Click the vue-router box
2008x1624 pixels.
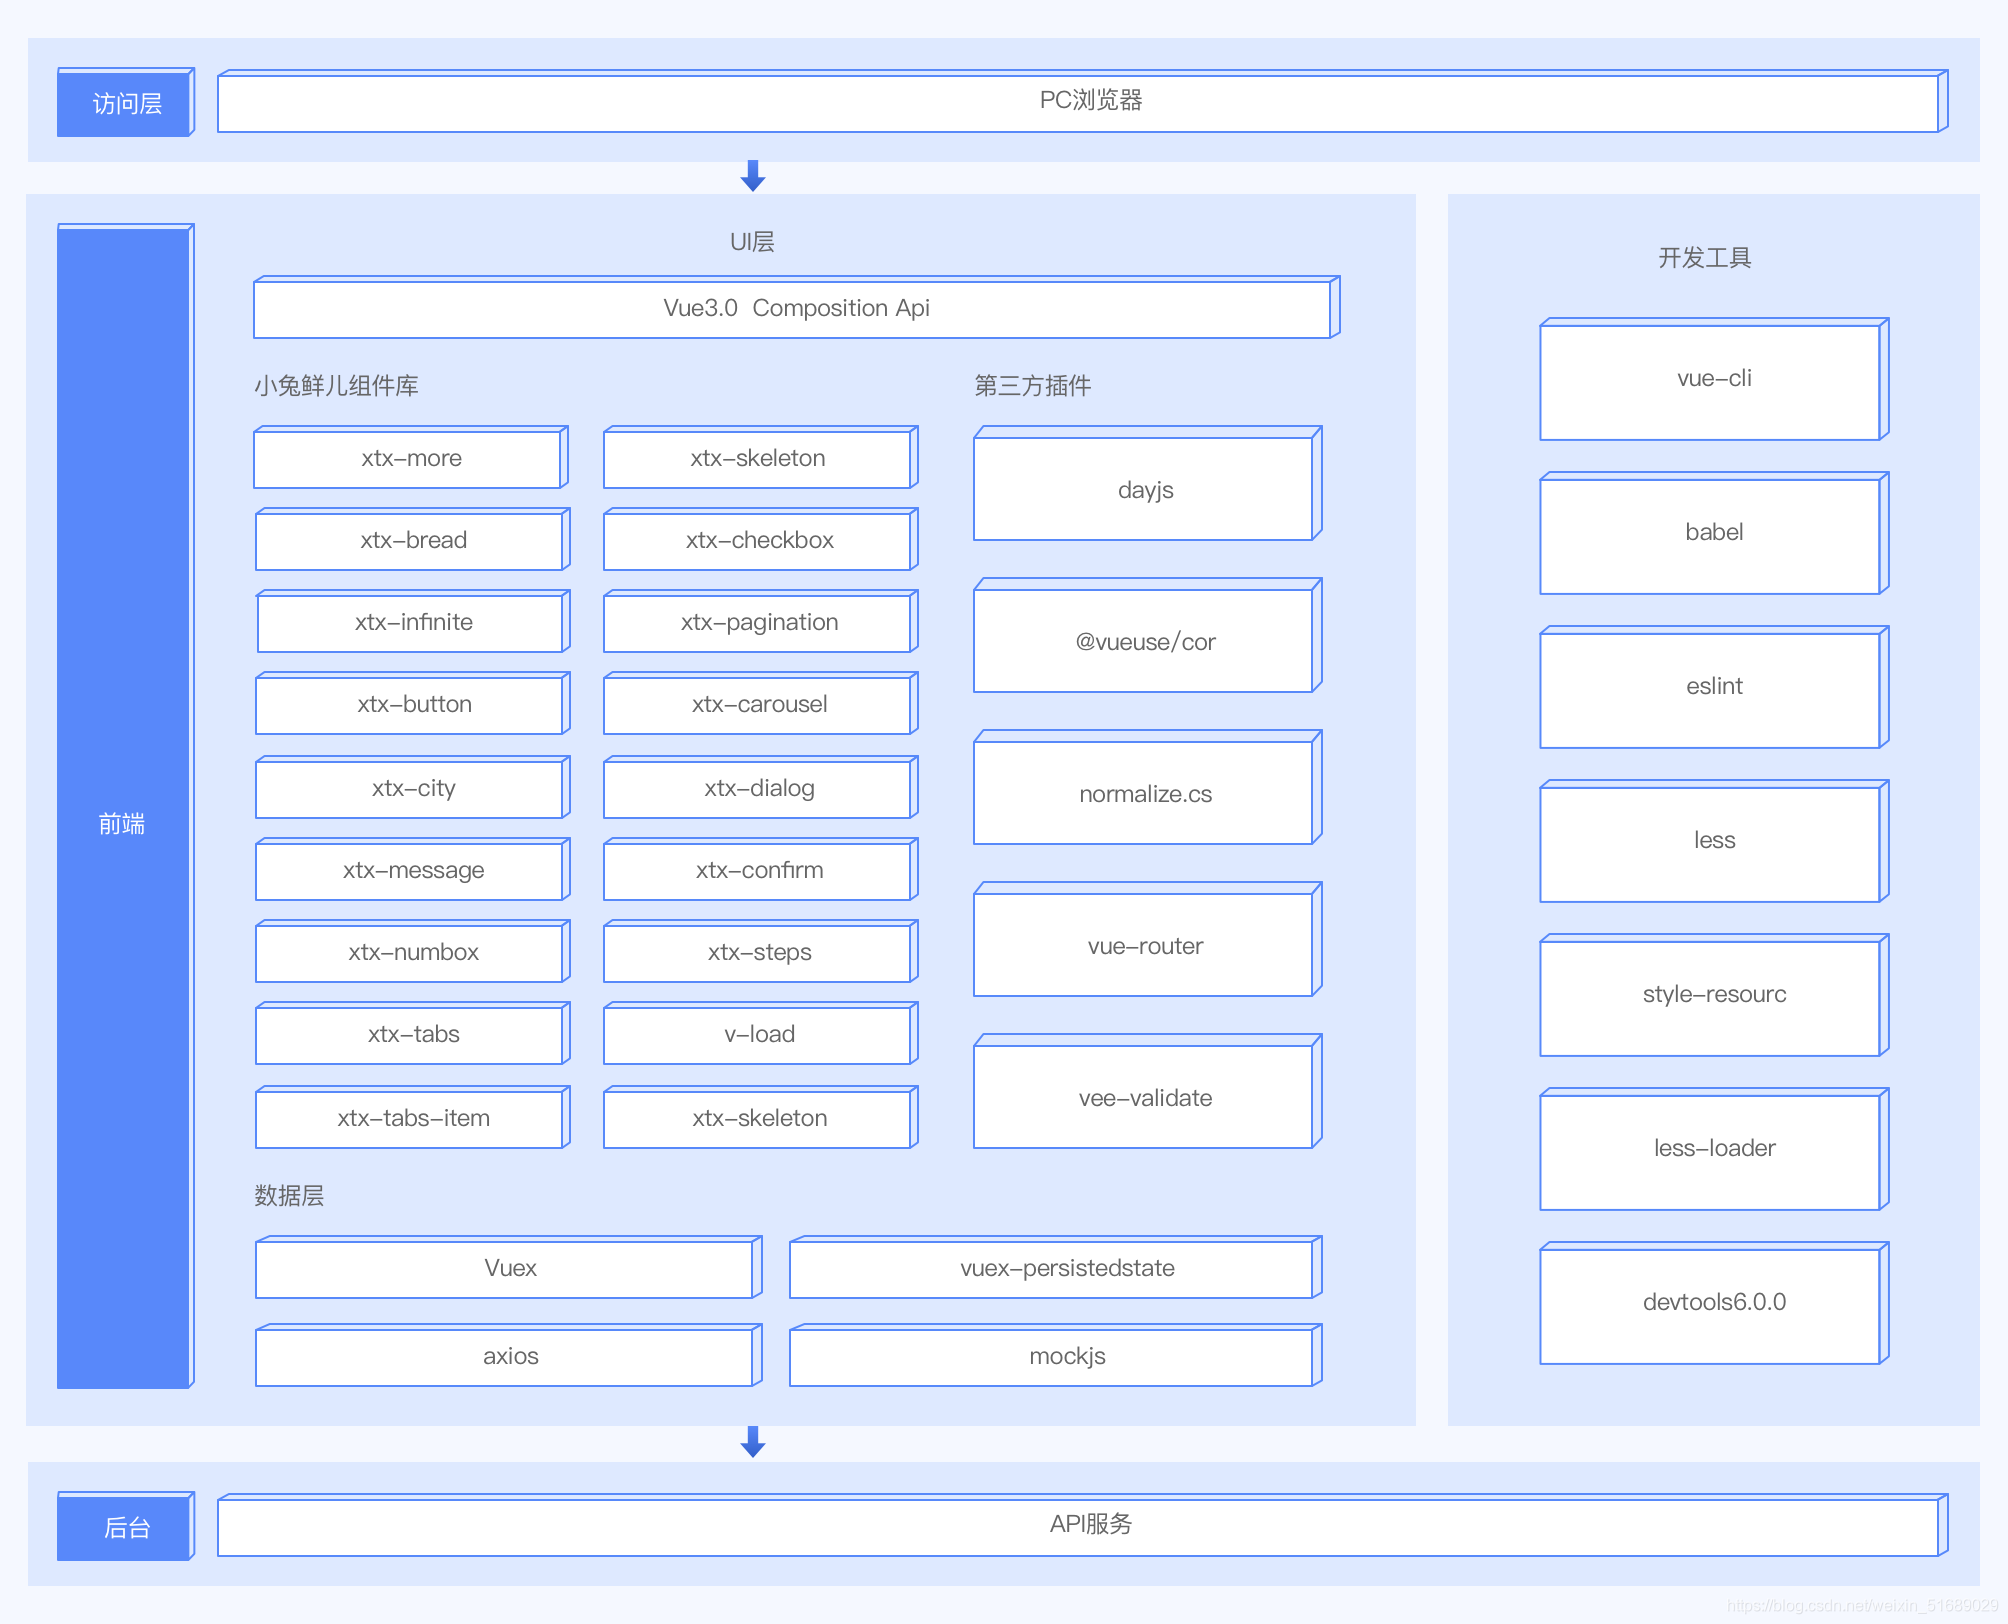(x=1147, y=939)
